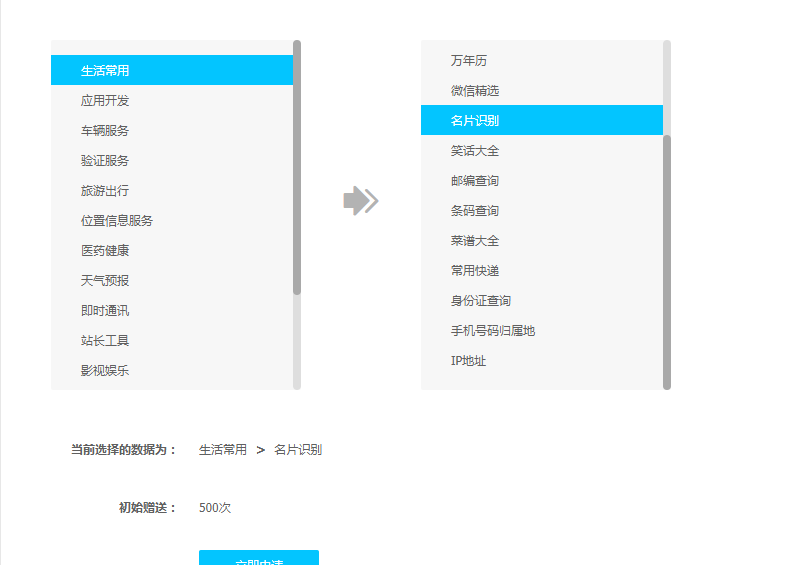Choose 万年历 in the right list
Image resolution: width=797 pixels, height=565 pixels.
click(x=469, y=61)
